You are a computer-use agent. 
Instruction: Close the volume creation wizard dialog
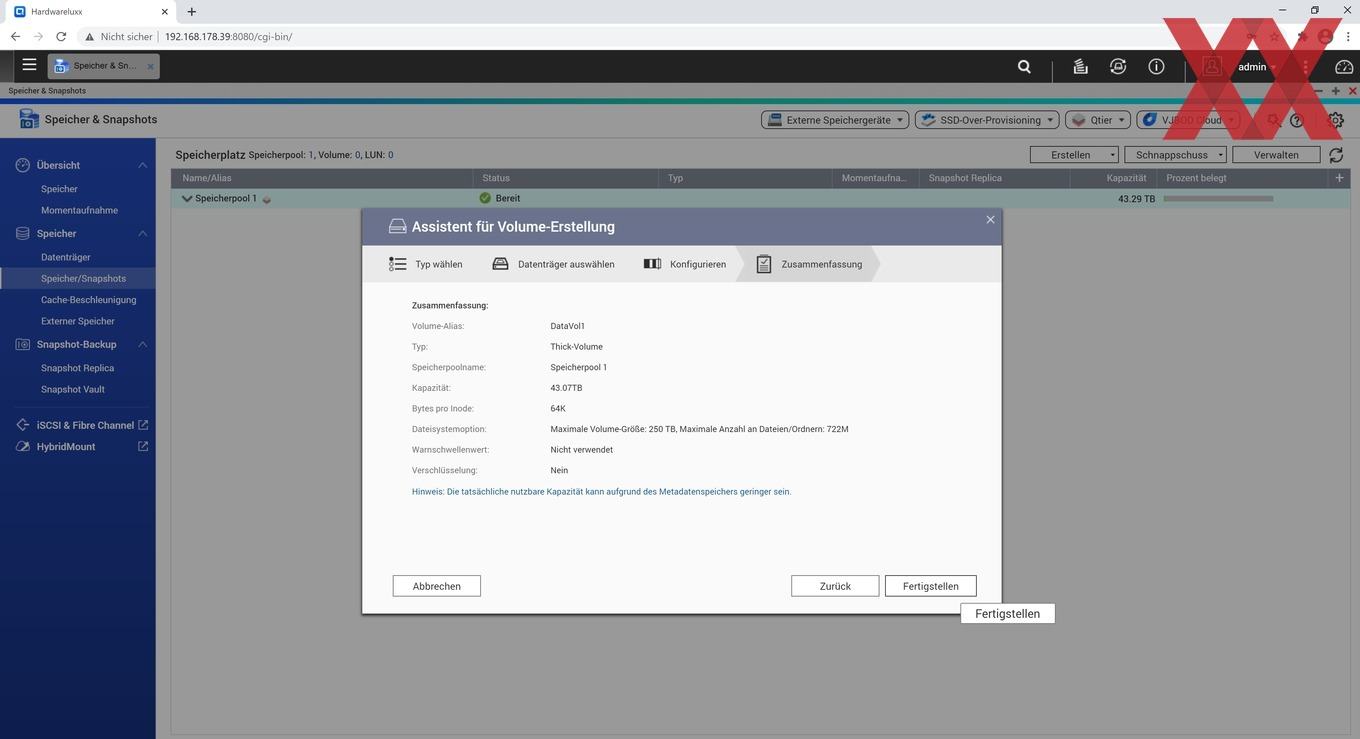tap(990, 220)
